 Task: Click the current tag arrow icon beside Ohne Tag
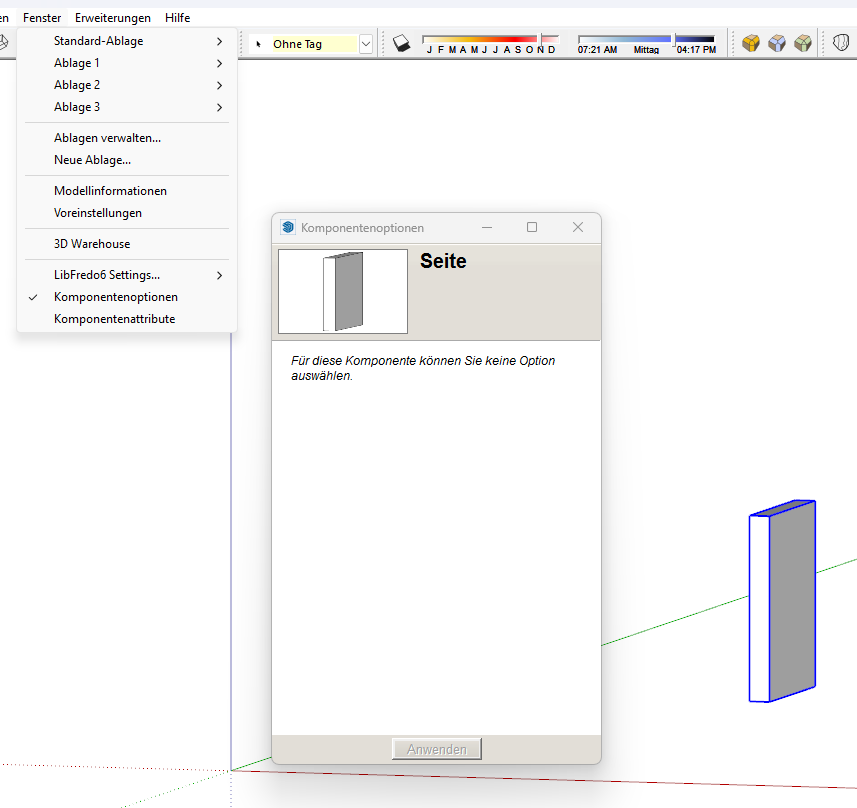260,44
